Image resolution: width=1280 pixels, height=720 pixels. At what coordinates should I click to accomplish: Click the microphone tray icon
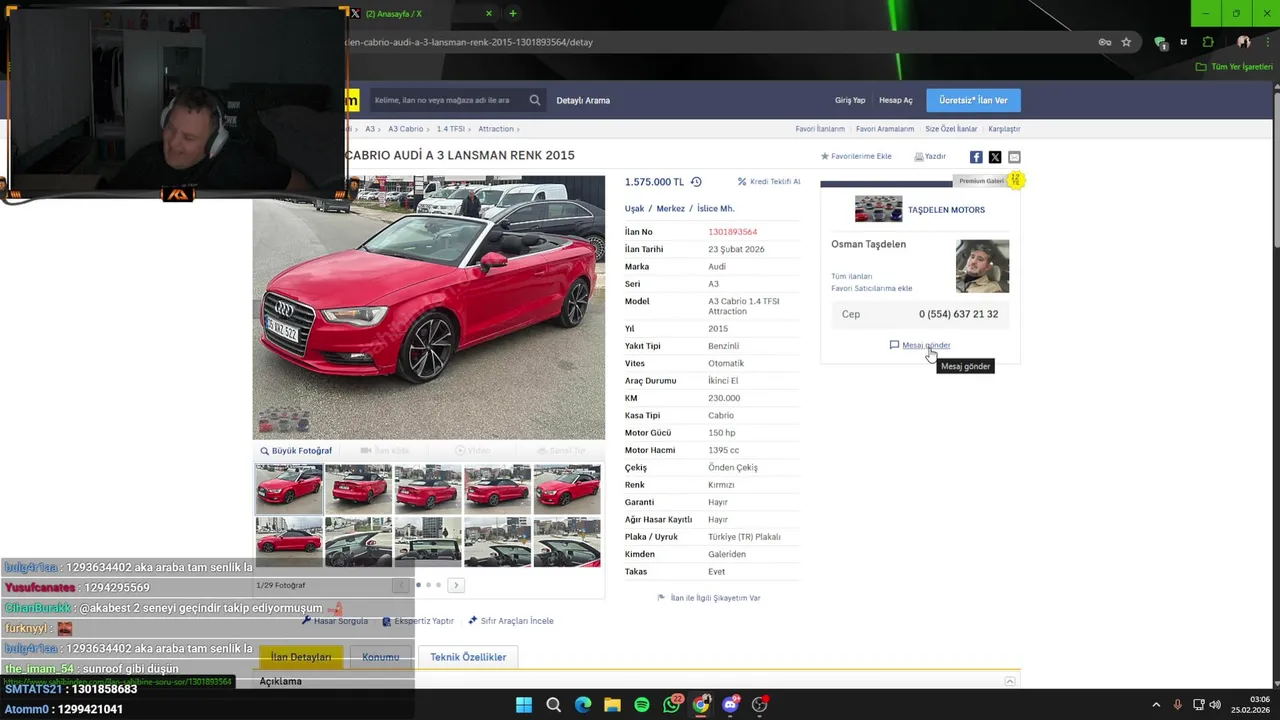pos(1177,705)
